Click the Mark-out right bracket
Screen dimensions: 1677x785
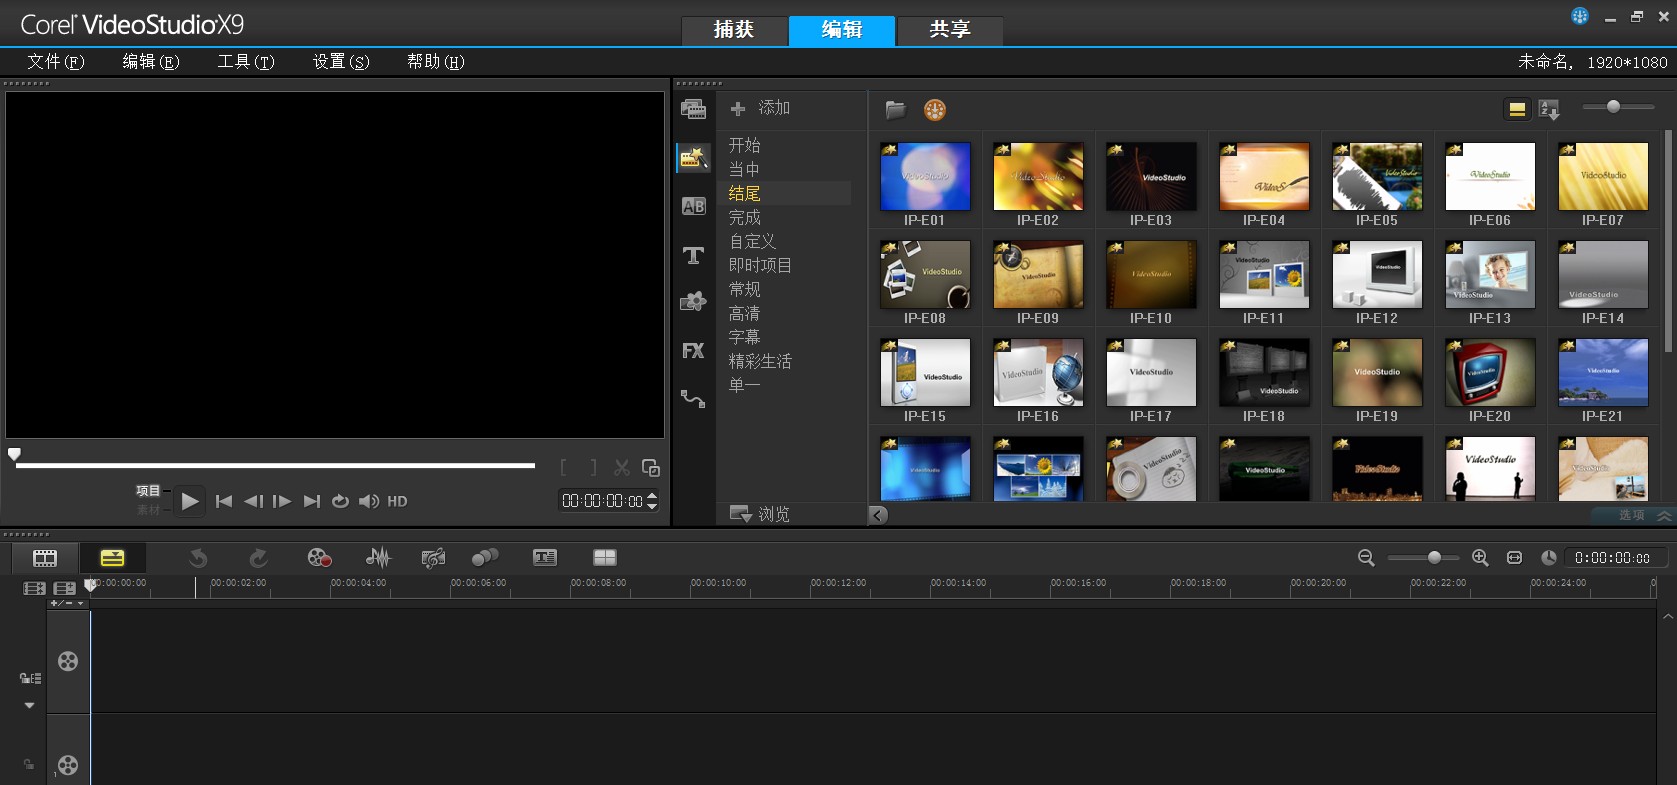(593, 468)
